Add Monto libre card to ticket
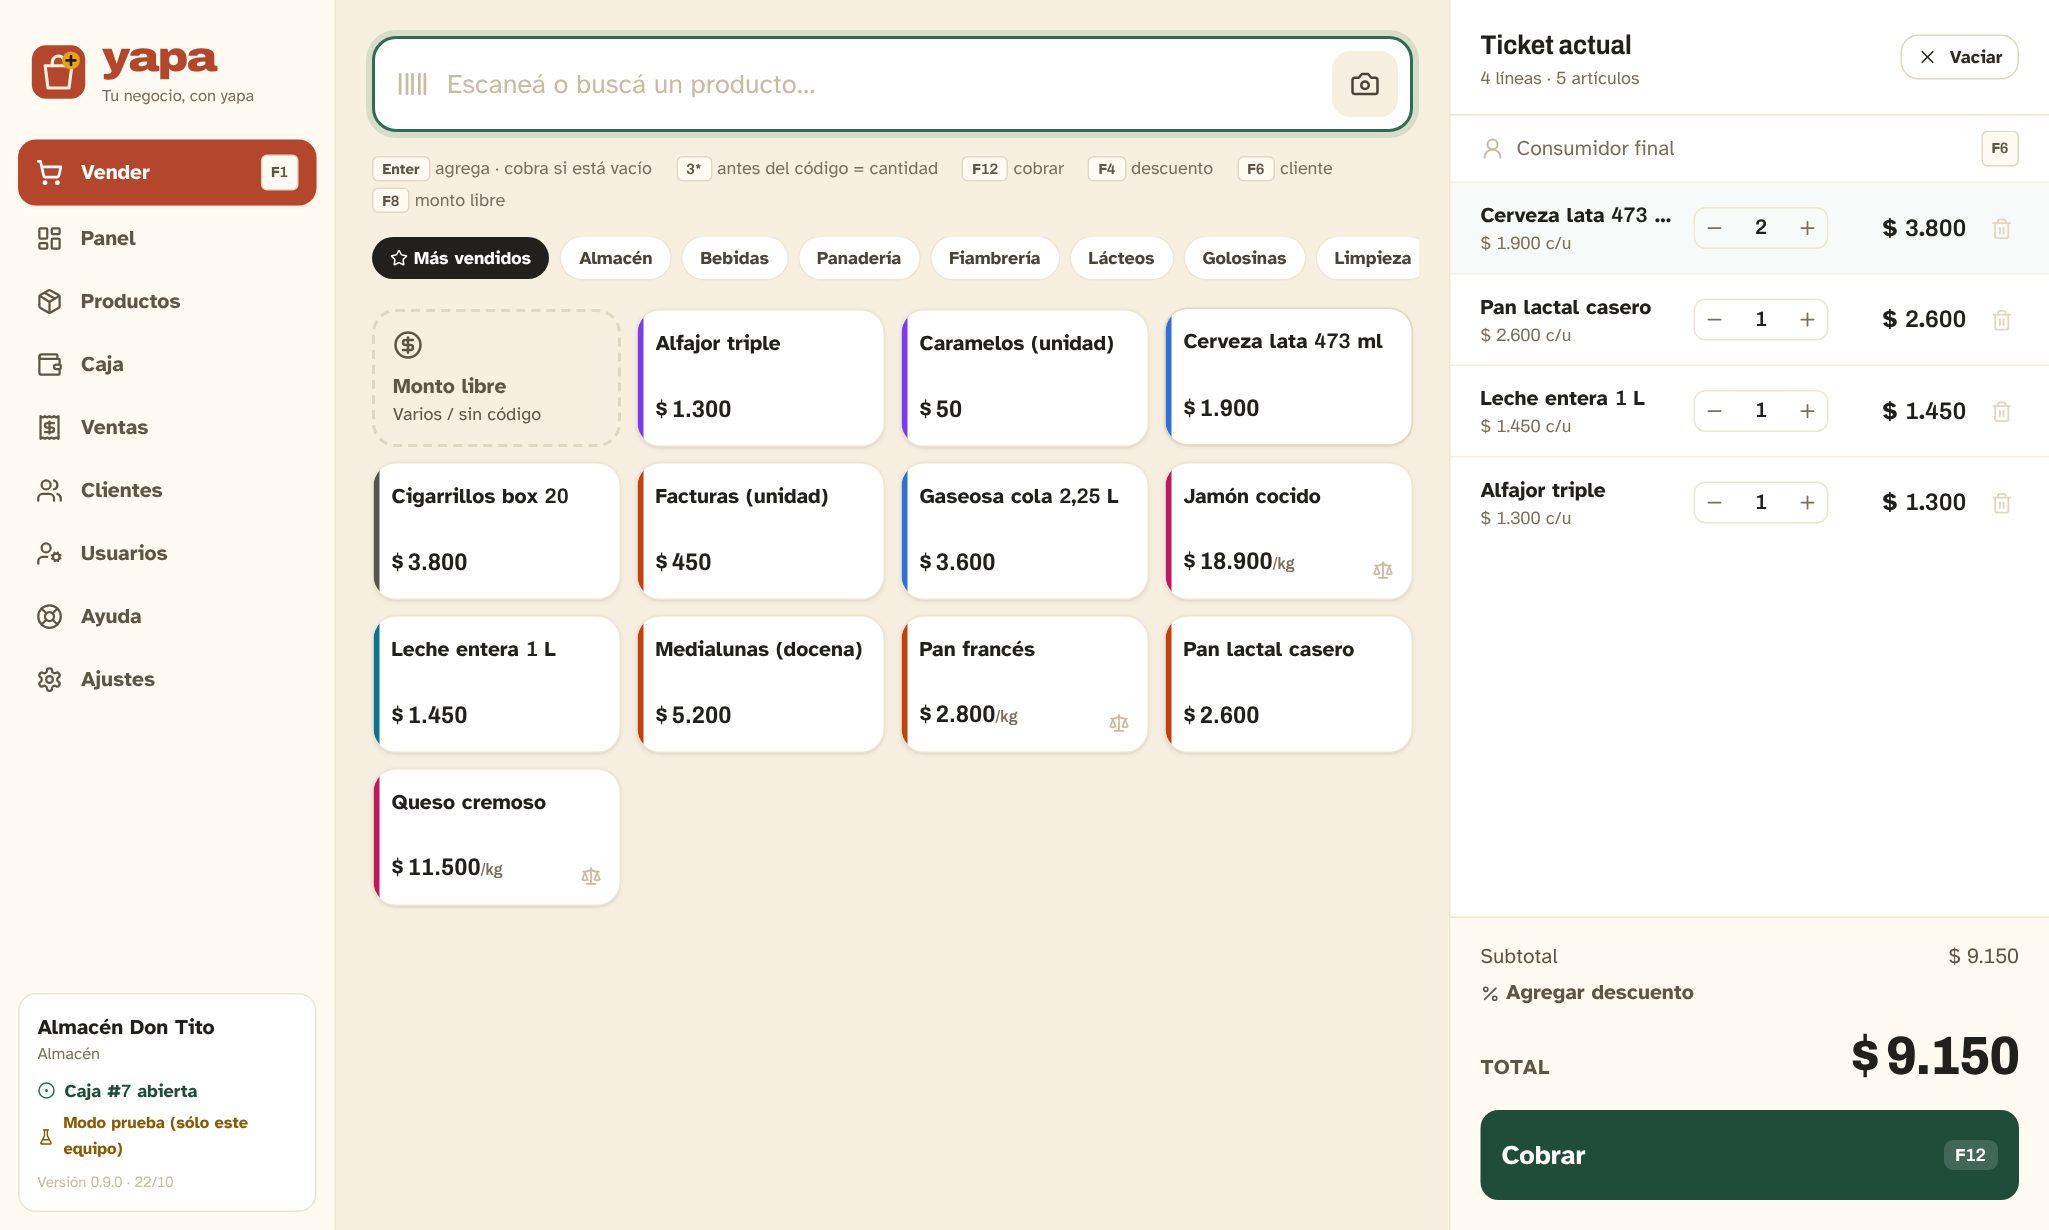Image resolution: width=2049 pixels, height=1230 pixels. click(x=496, y=378)
